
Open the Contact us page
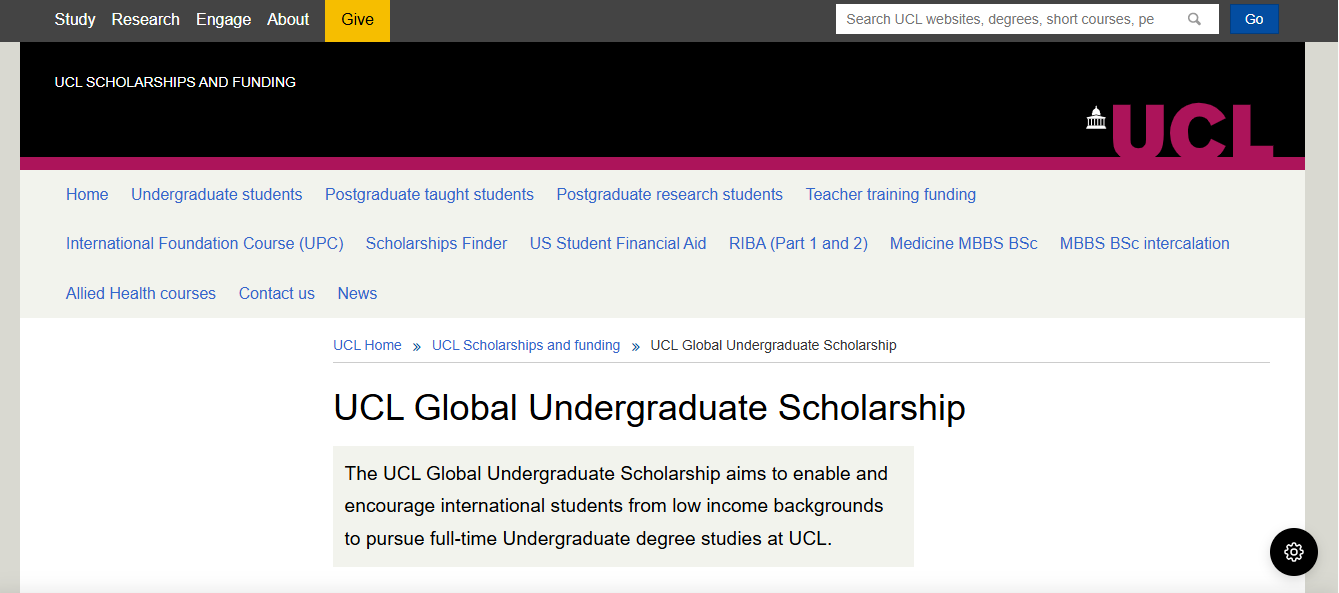pos(276,293)
